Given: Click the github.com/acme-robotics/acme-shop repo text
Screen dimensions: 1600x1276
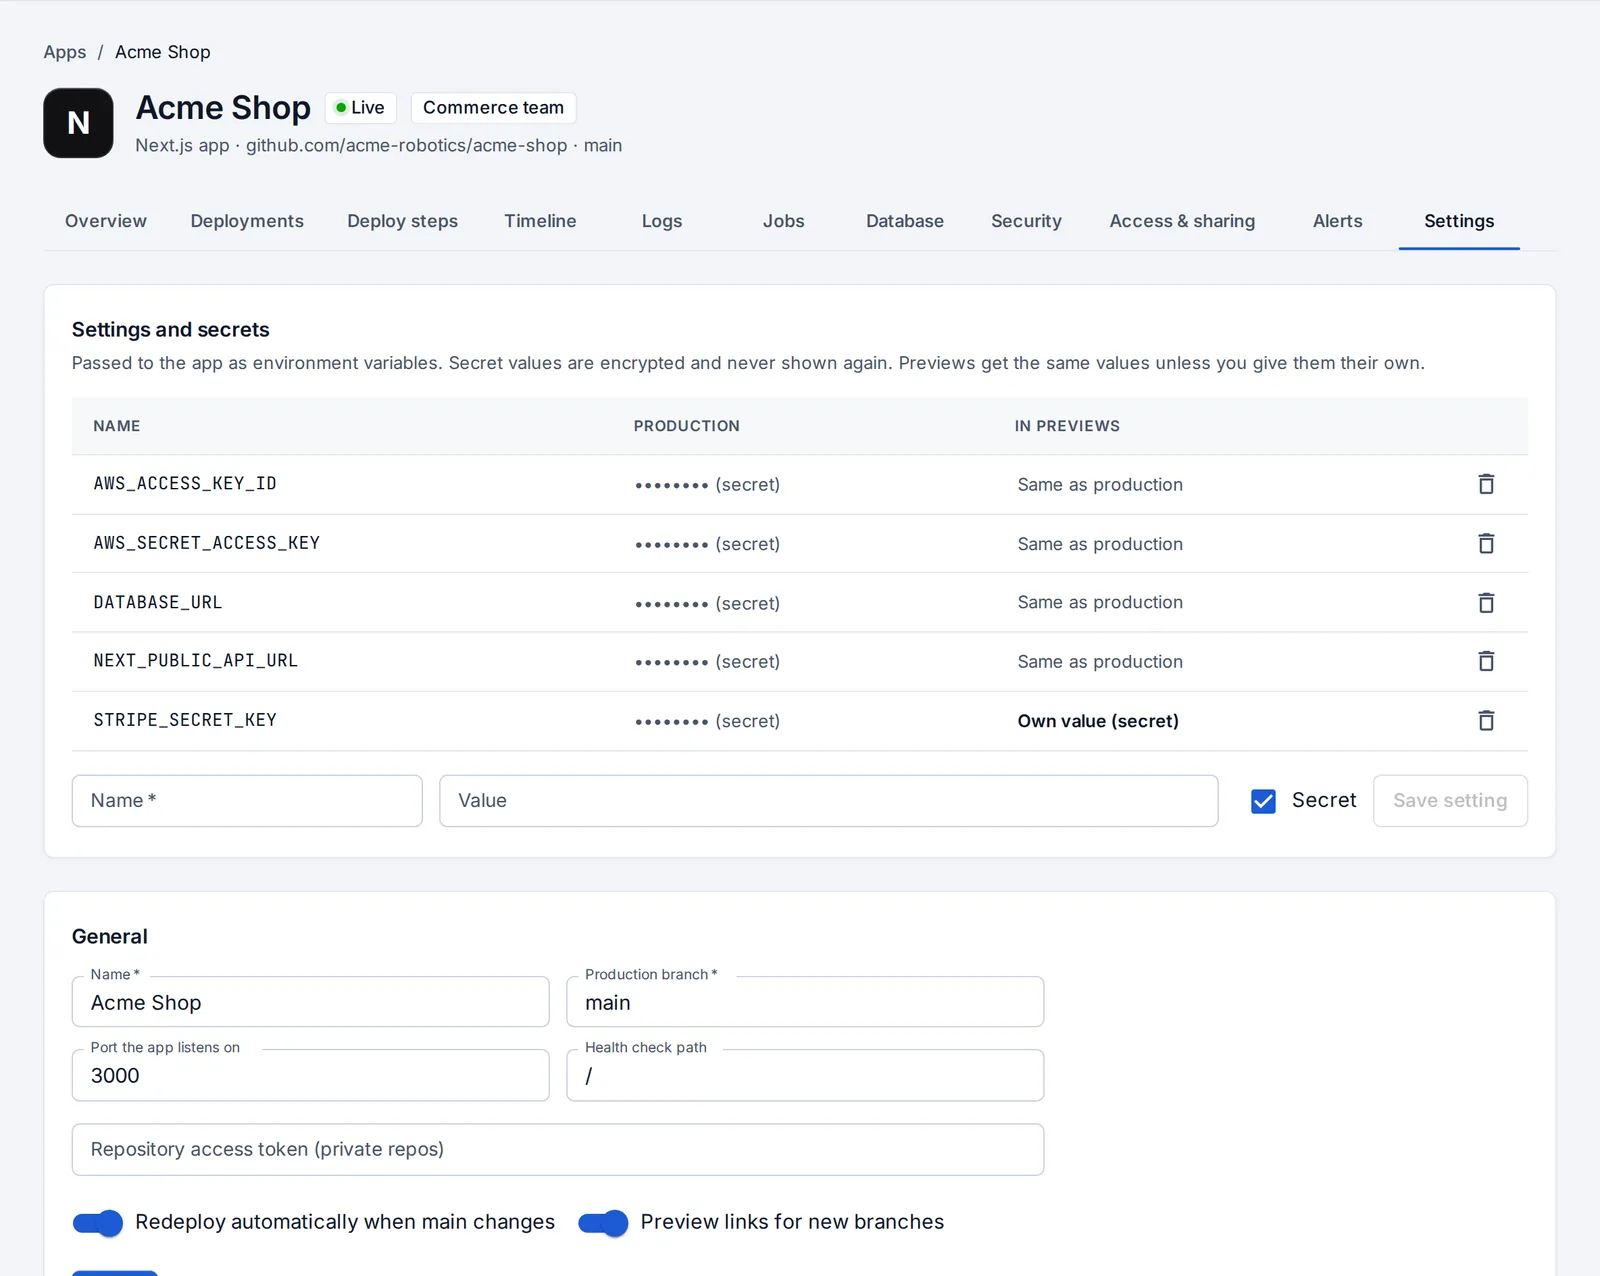Looking at the screenshot, I should coord(407,145).
